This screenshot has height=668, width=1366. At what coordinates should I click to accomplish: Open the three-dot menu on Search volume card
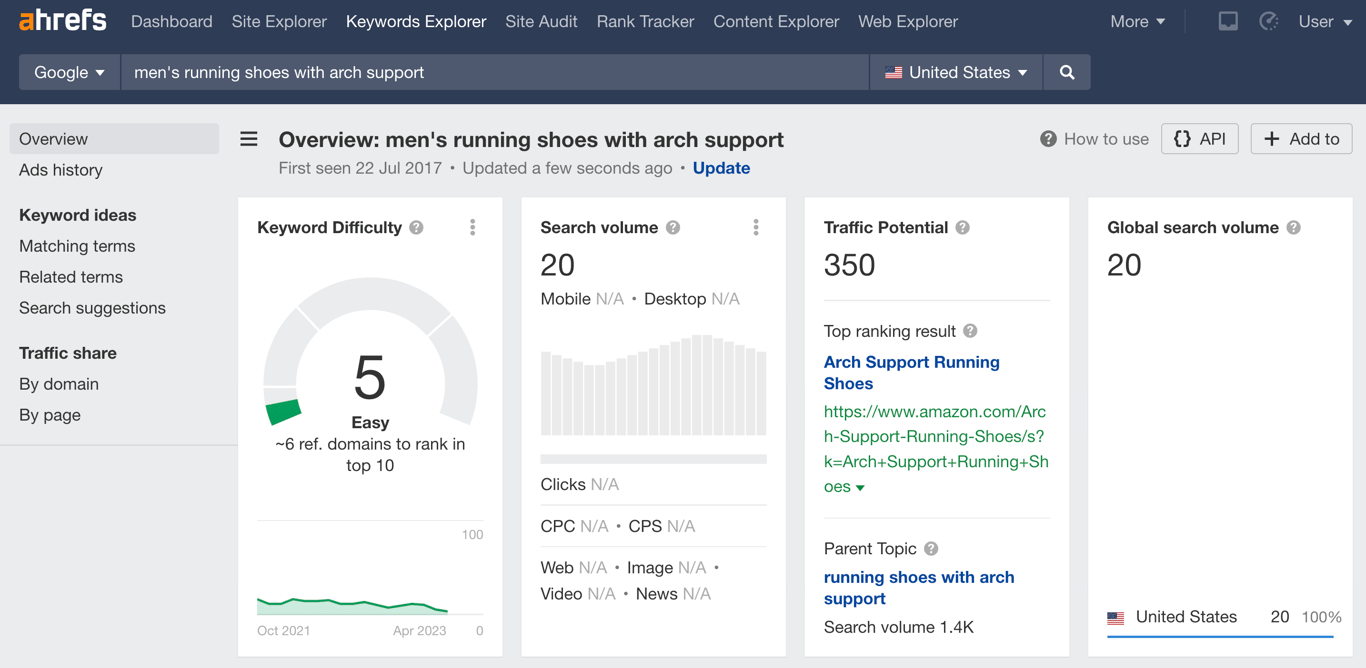[x=756, y=227]
